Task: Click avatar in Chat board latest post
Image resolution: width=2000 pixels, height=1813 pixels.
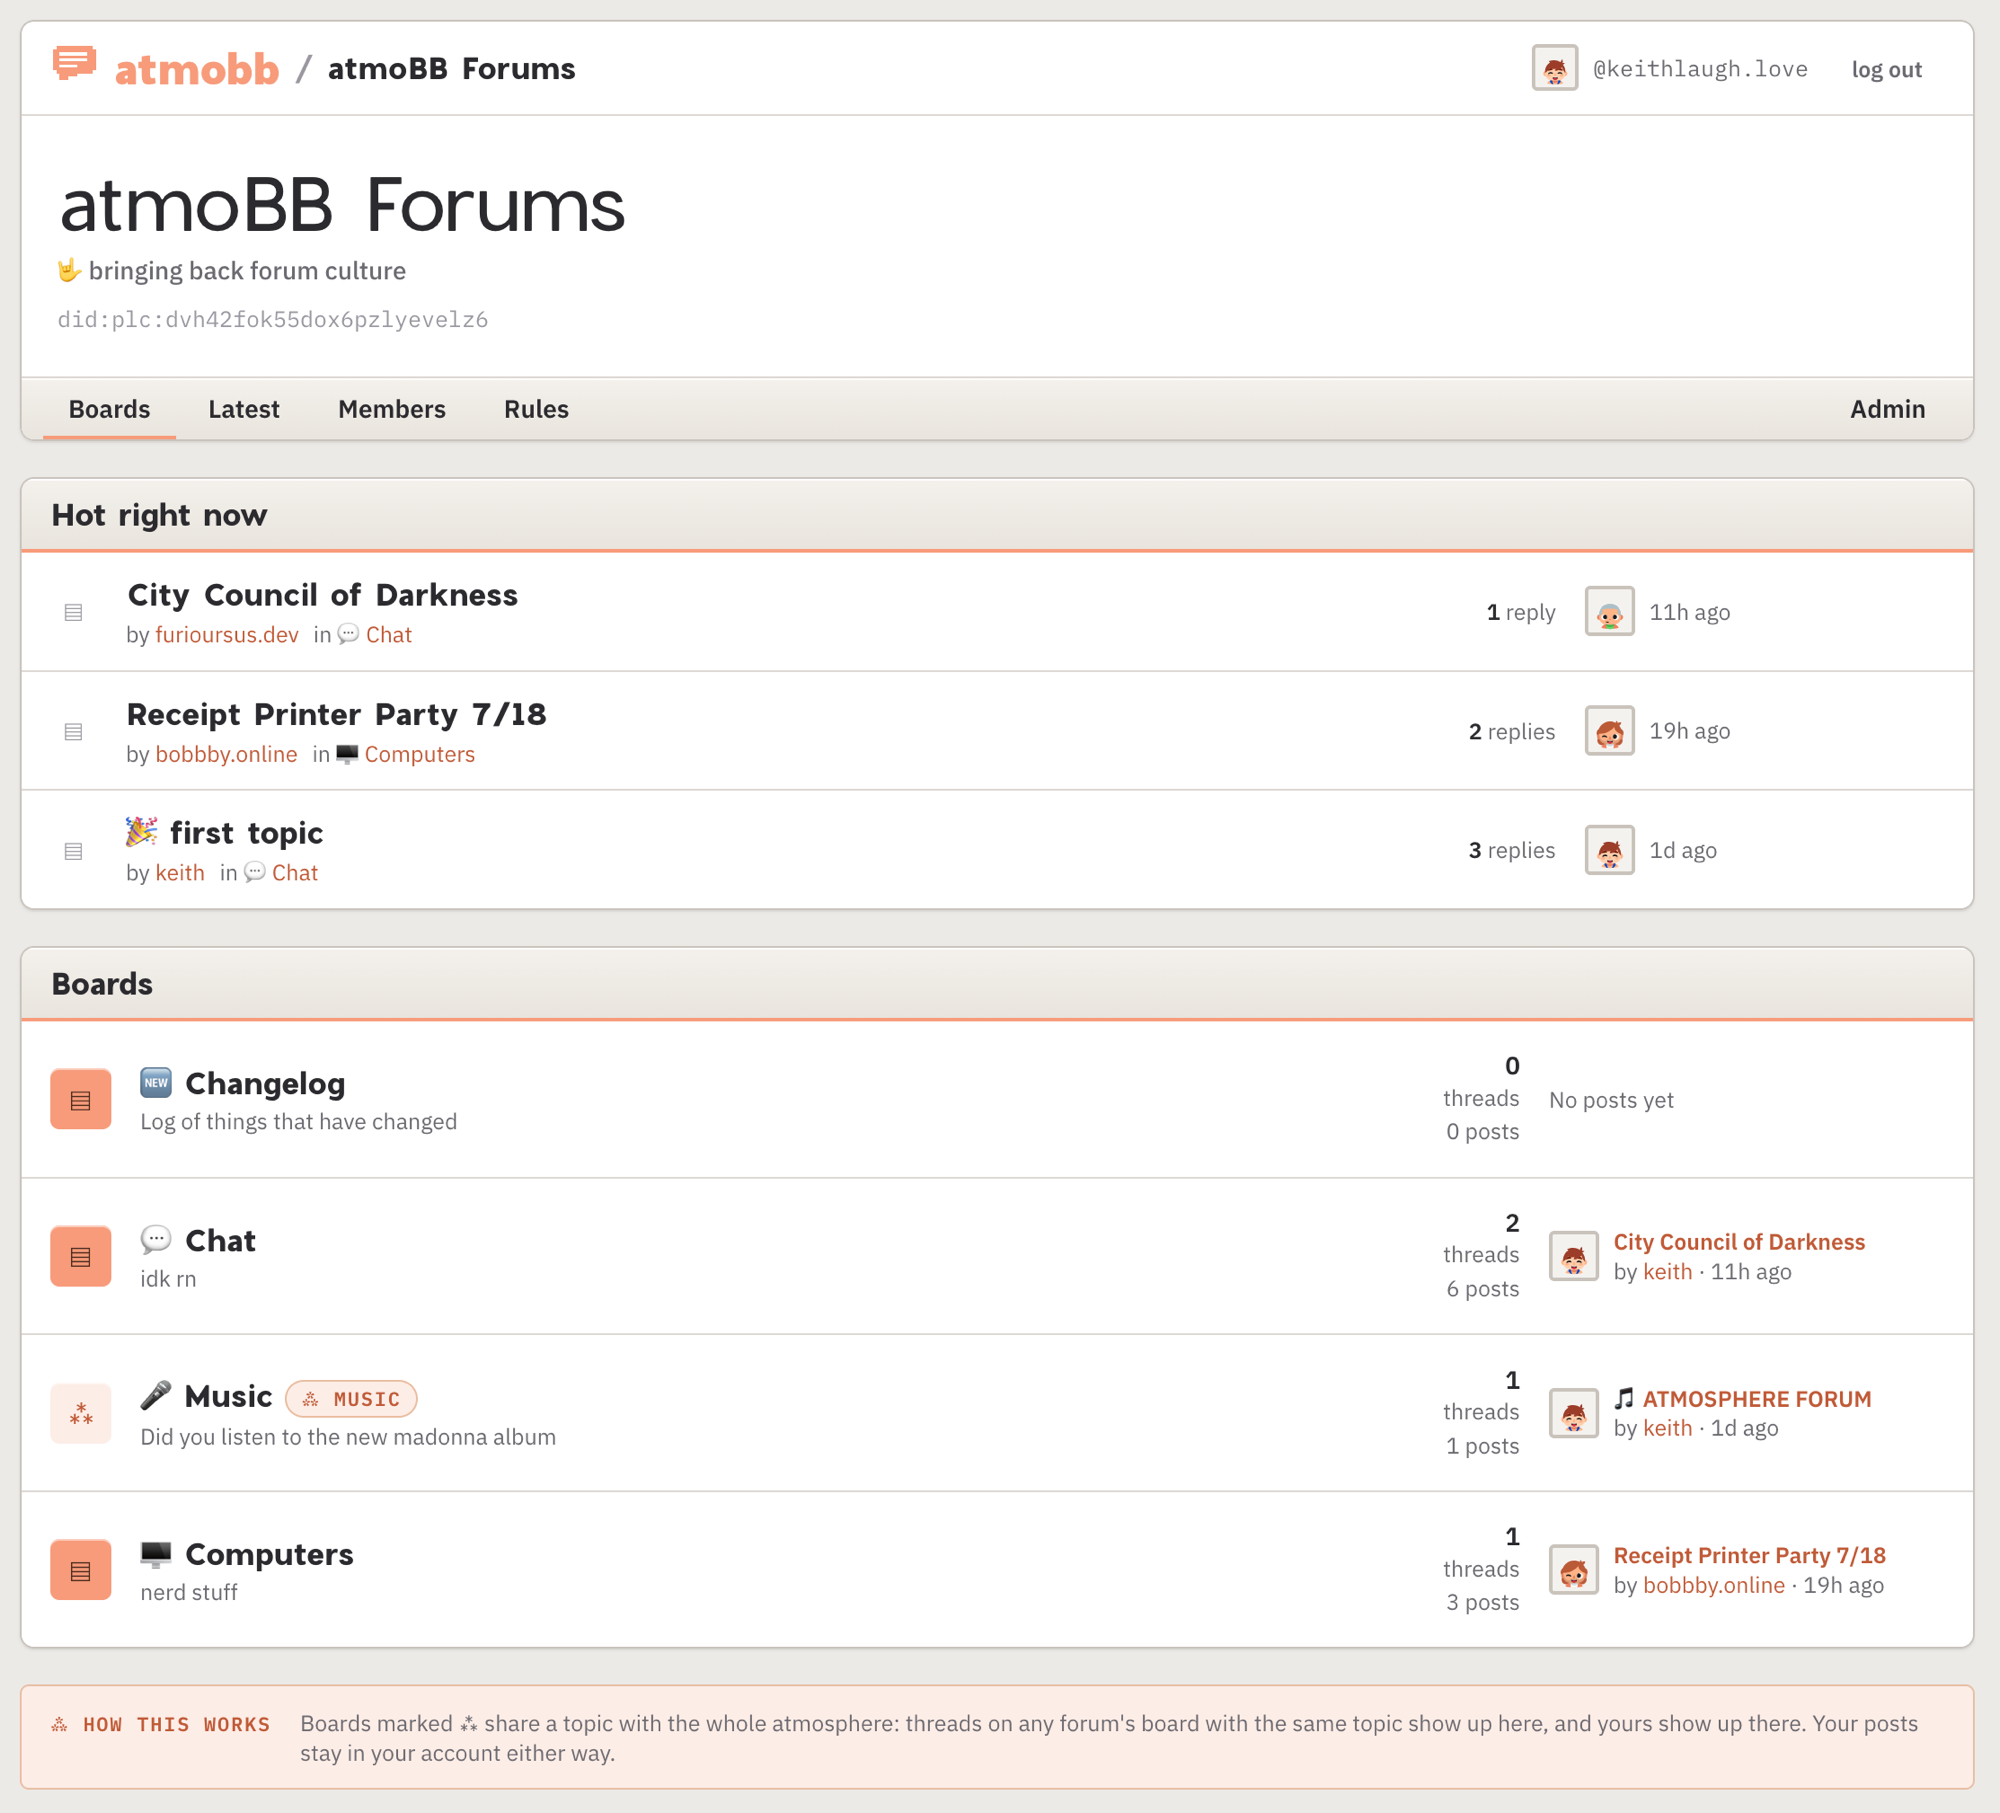Action: [x=1573, y=1256]
